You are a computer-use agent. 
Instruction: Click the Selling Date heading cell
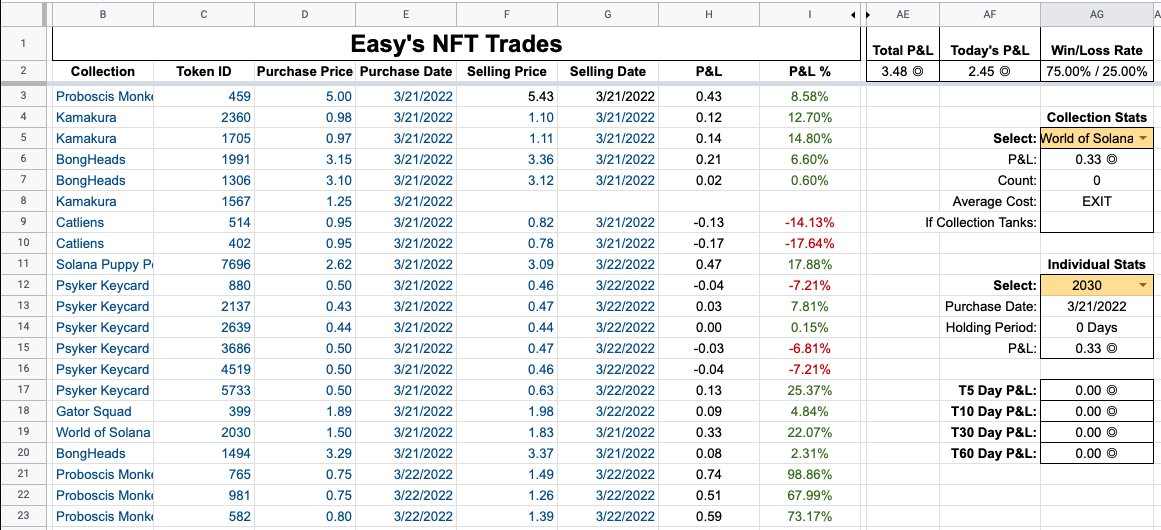click(x=608, y=72)
